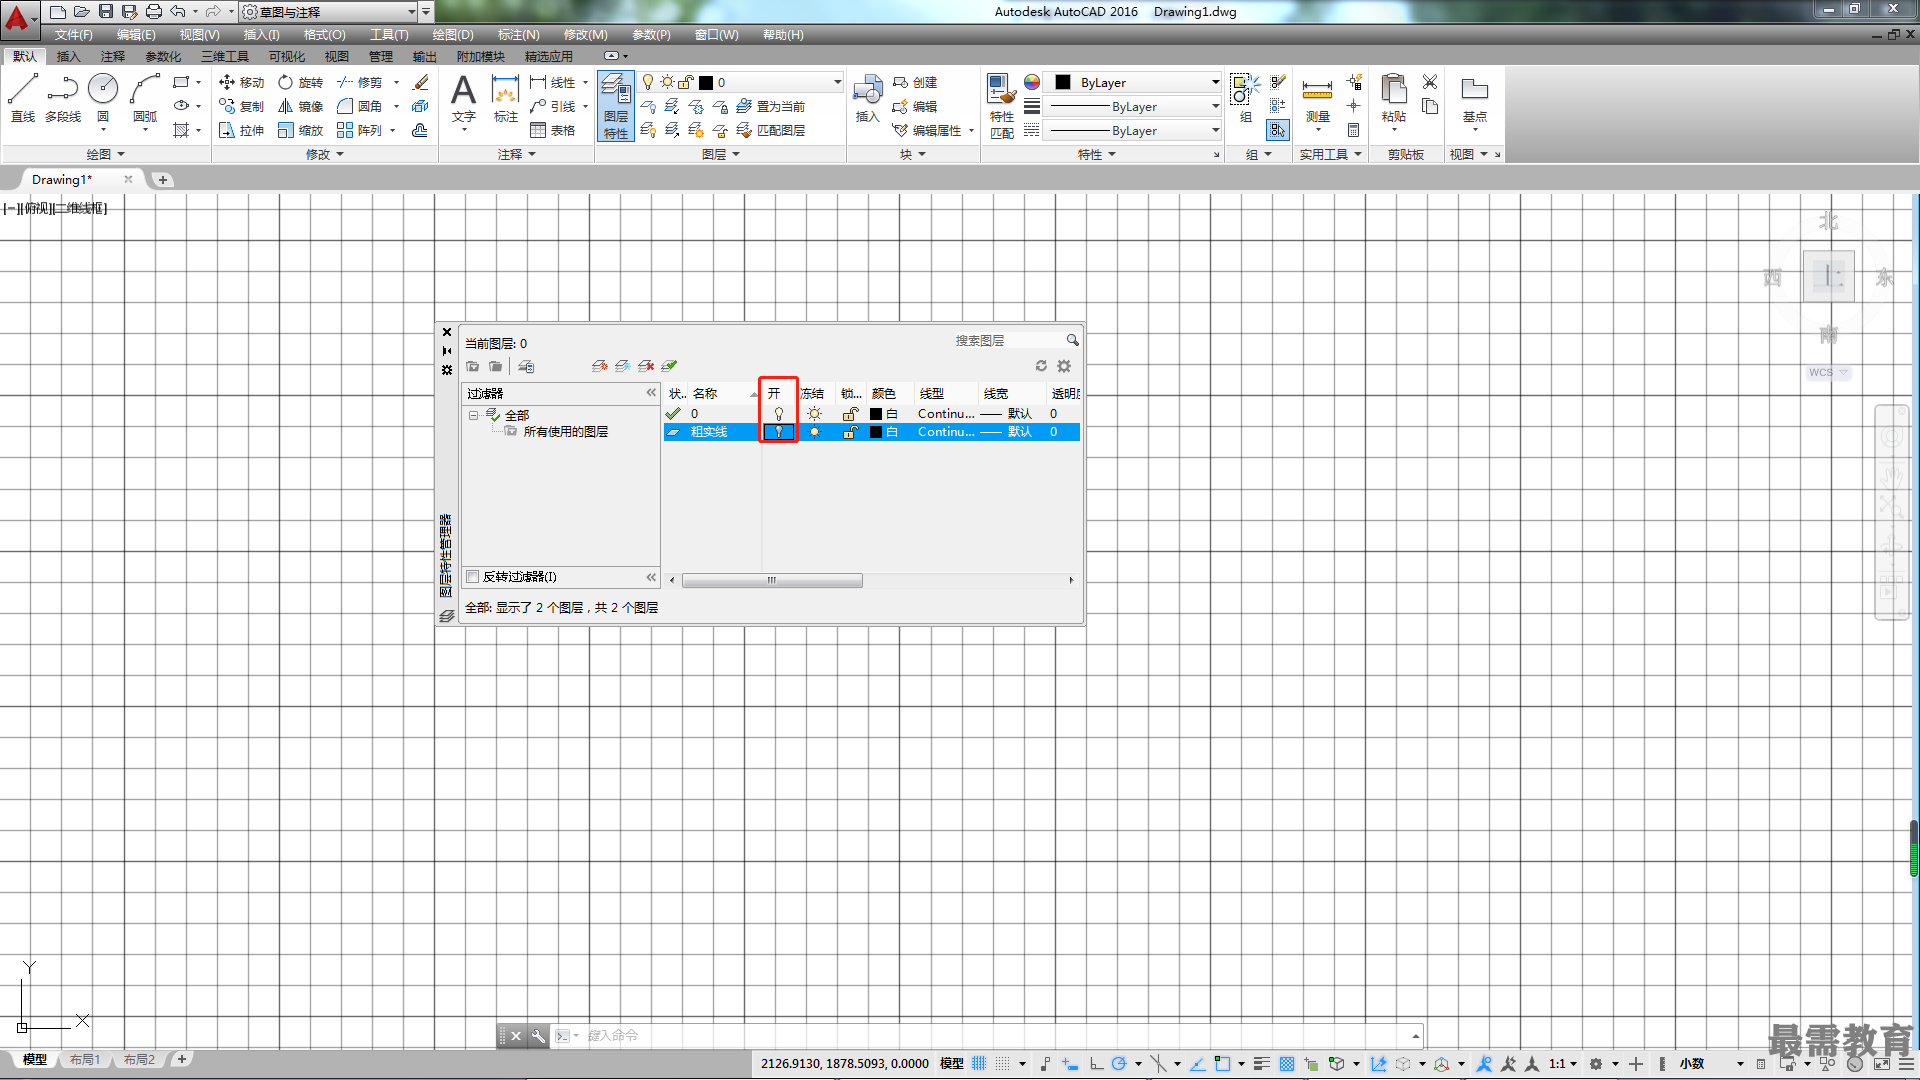Click the New Layer icon in layer manager

coord(600,366)
